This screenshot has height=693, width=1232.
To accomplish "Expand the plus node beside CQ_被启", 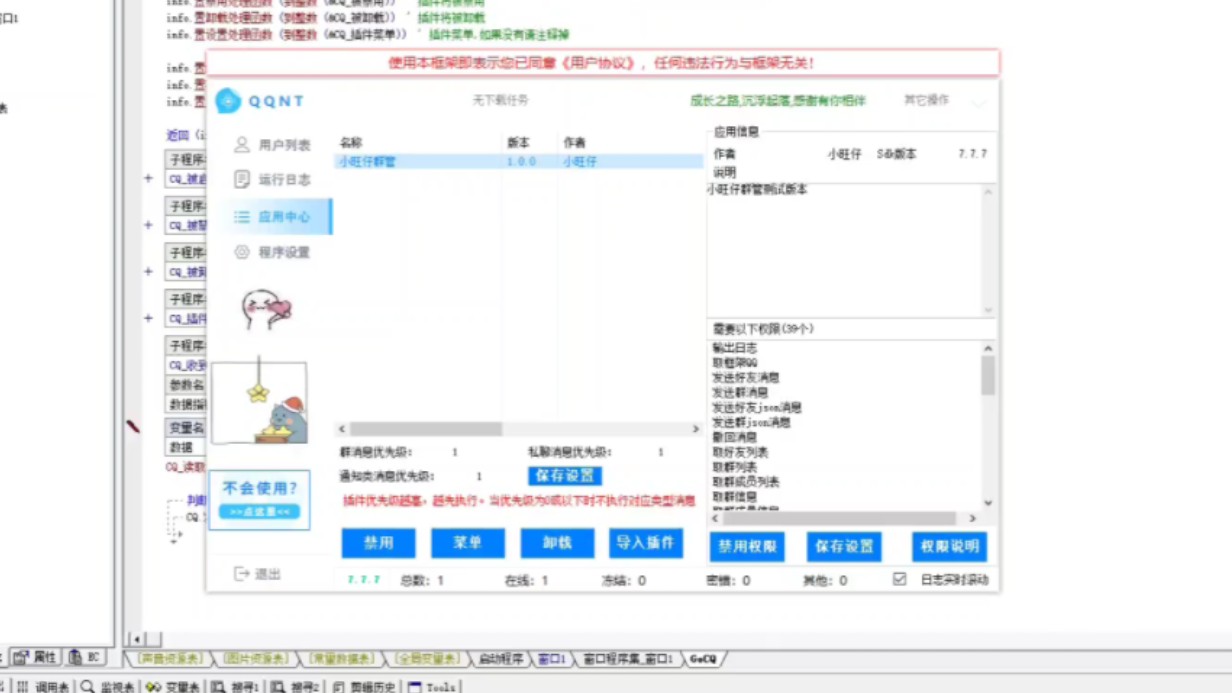I will (x=147, y=177).
